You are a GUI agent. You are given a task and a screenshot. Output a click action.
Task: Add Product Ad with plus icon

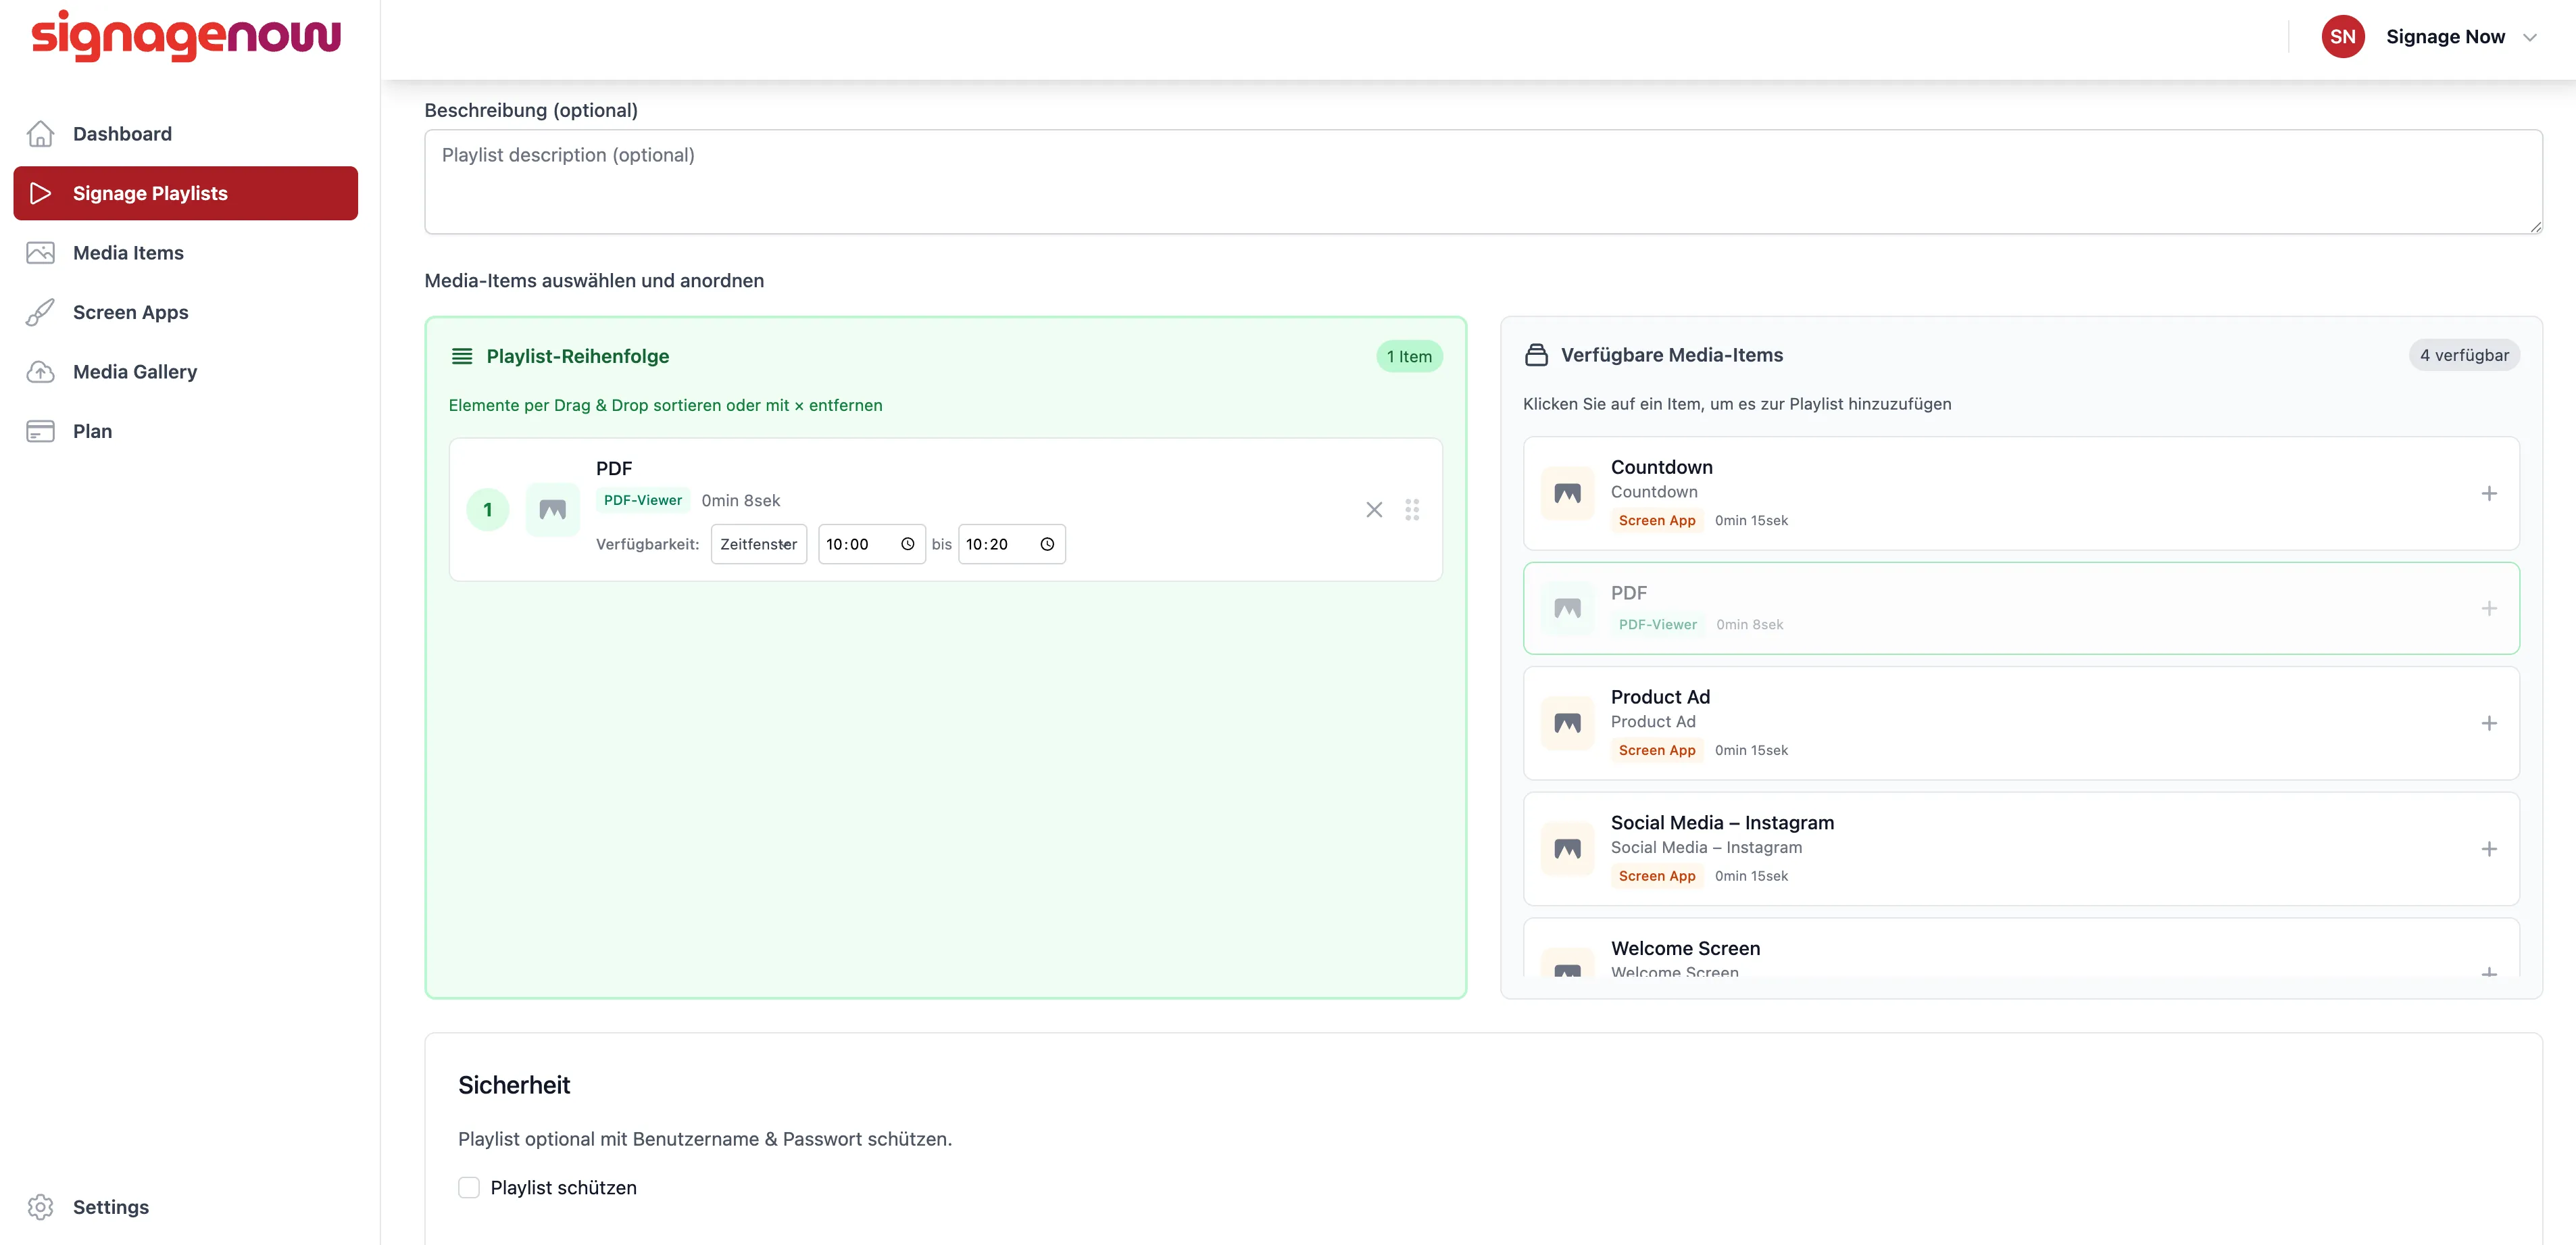2489,723
